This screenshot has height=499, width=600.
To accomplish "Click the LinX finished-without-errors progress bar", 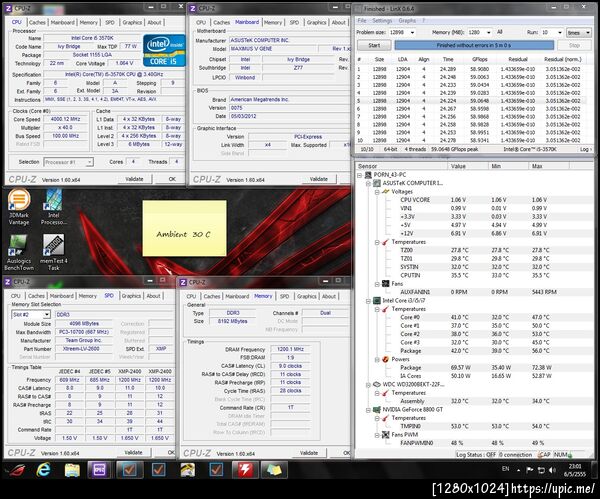I will pos(474,46).
